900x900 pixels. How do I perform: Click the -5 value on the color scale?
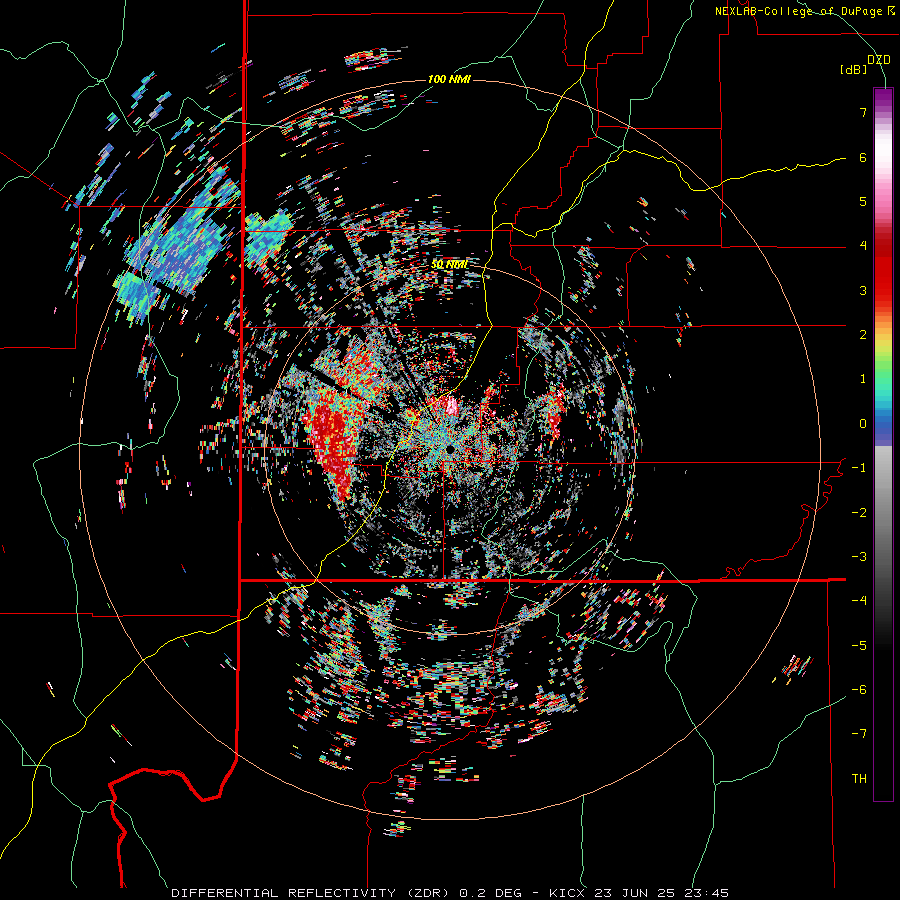coord(859,646)
